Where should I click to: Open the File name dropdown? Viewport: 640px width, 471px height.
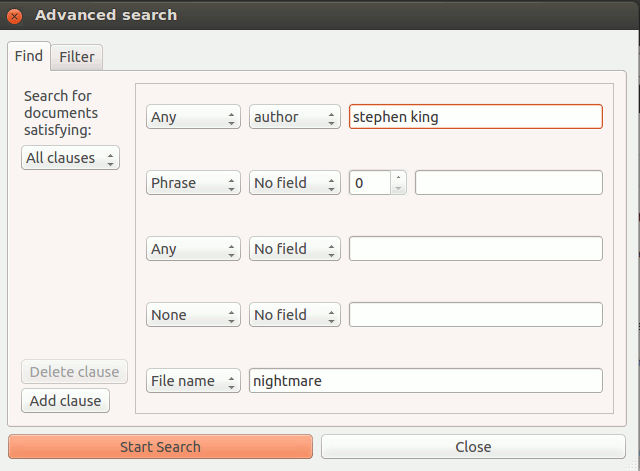pyautogui.click(x=193, y=381)
